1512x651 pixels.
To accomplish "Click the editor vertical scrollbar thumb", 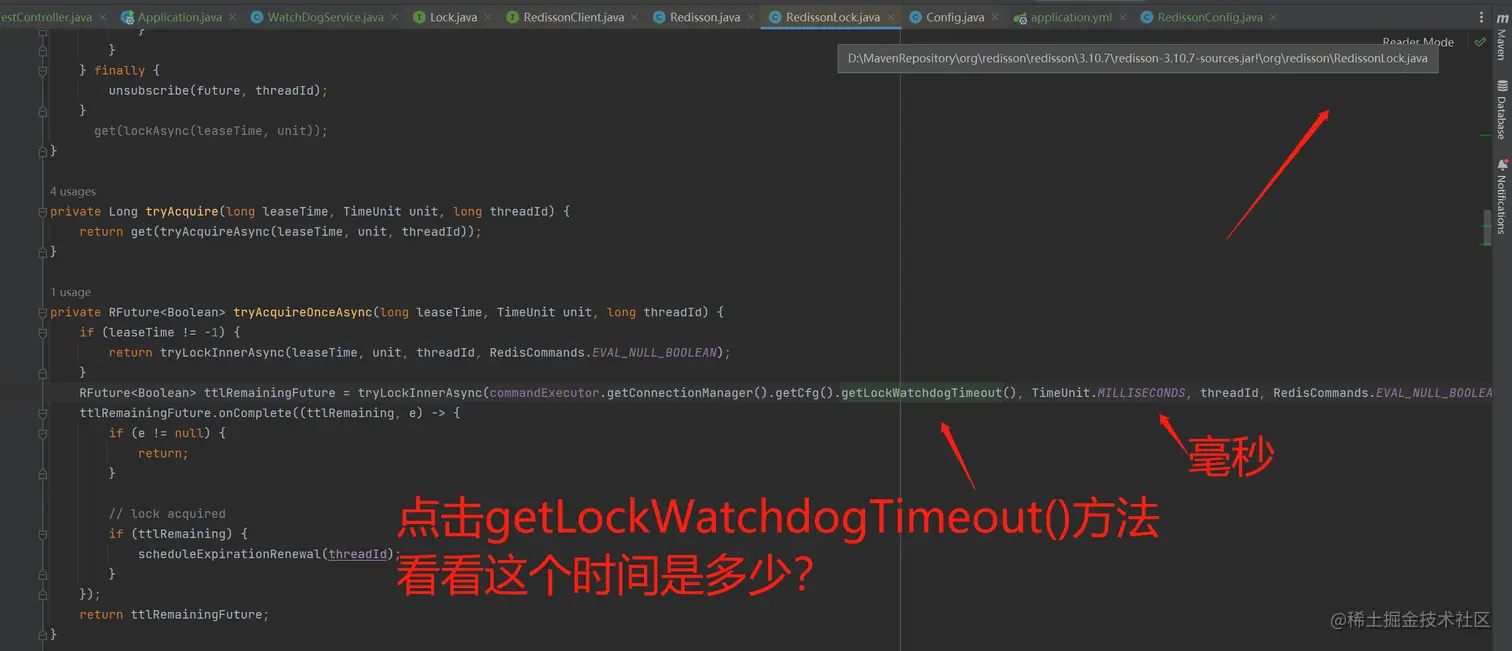I will (x=1489, y=228).
